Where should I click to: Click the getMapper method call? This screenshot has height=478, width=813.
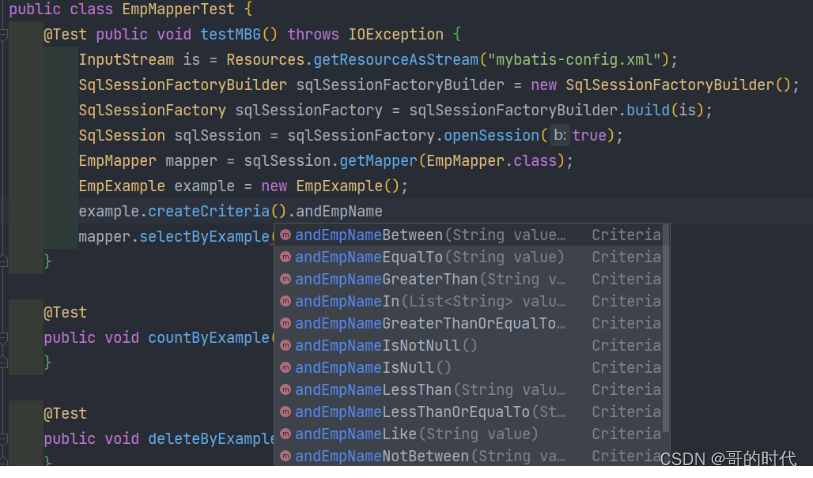click(x=379, y=161)
